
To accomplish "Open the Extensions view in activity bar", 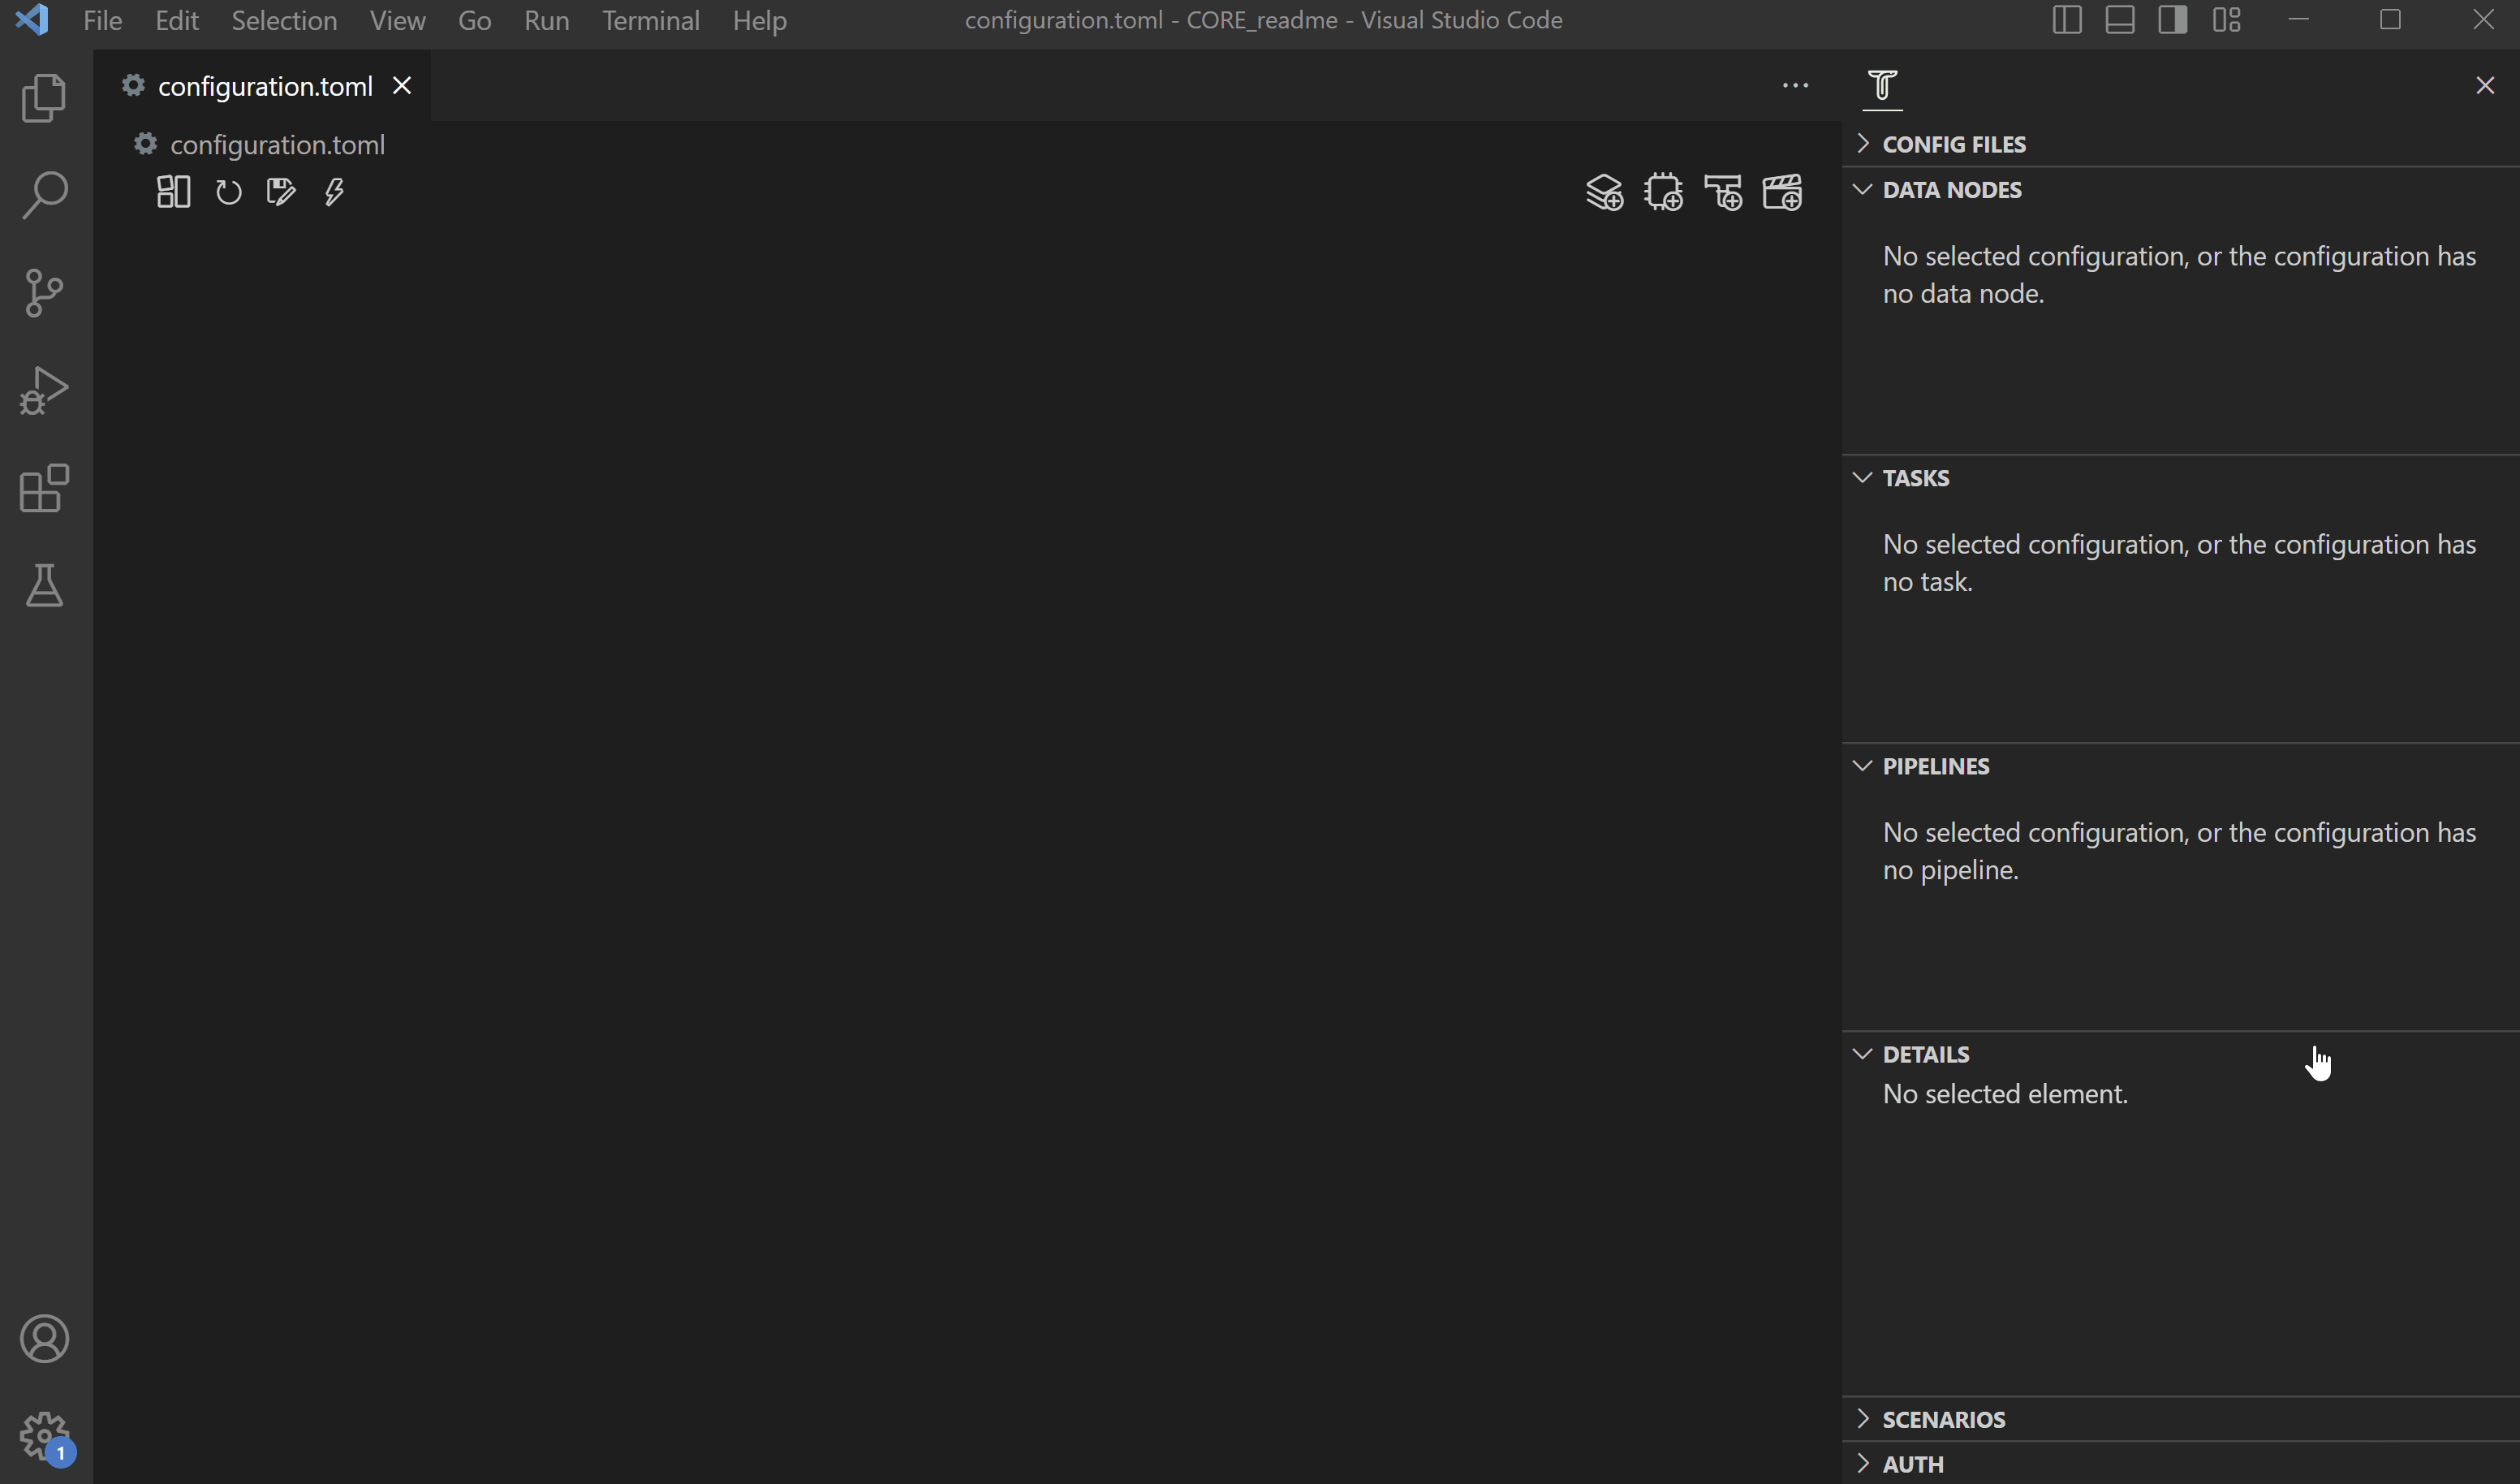I will 44,488.
